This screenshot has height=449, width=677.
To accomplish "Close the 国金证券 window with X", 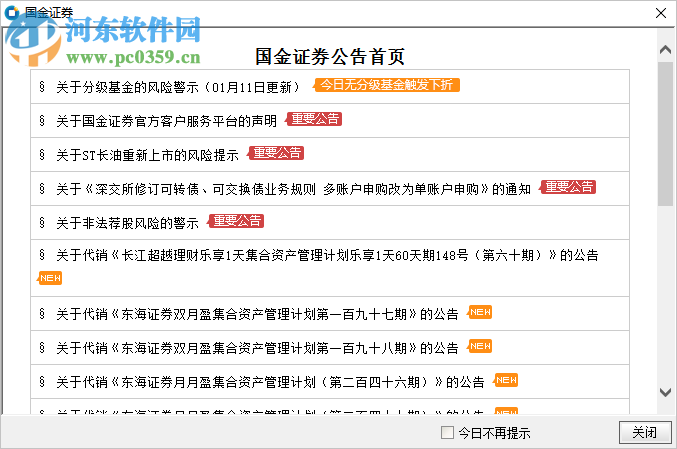I will pyautogui.click(x=661, y=13).
